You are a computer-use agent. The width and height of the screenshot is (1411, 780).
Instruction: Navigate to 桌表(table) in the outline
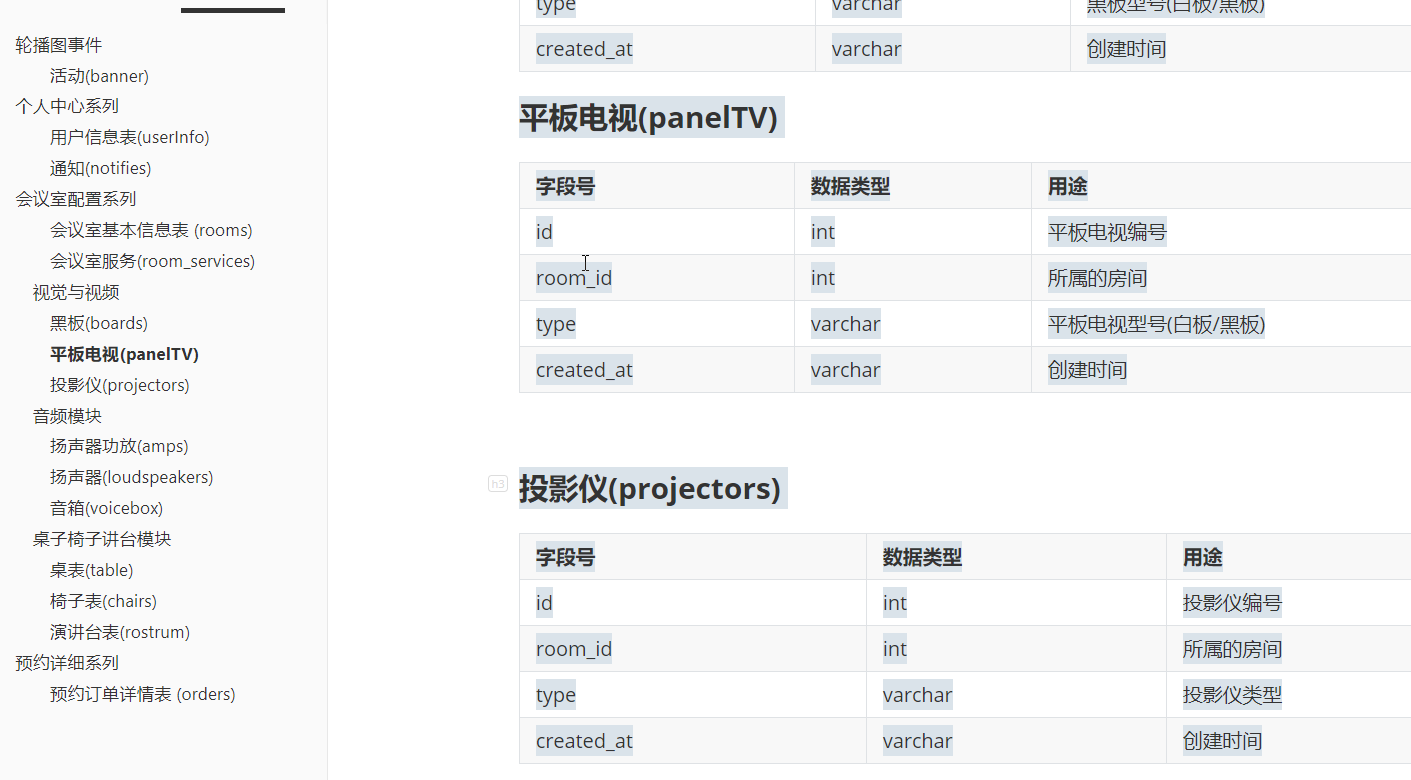pos(90,569)
